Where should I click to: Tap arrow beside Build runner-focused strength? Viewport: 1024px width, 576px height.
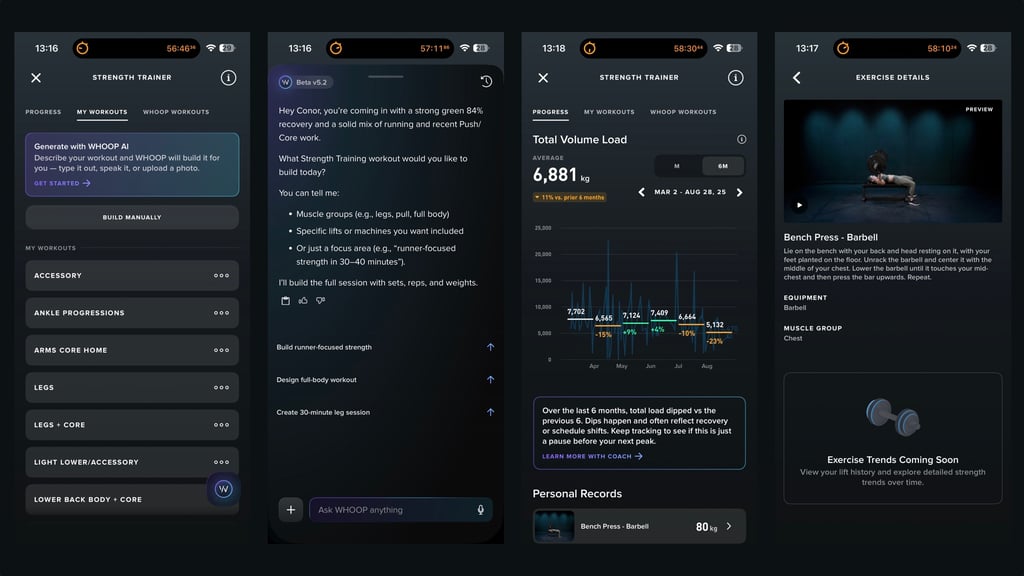pos(490,347)
